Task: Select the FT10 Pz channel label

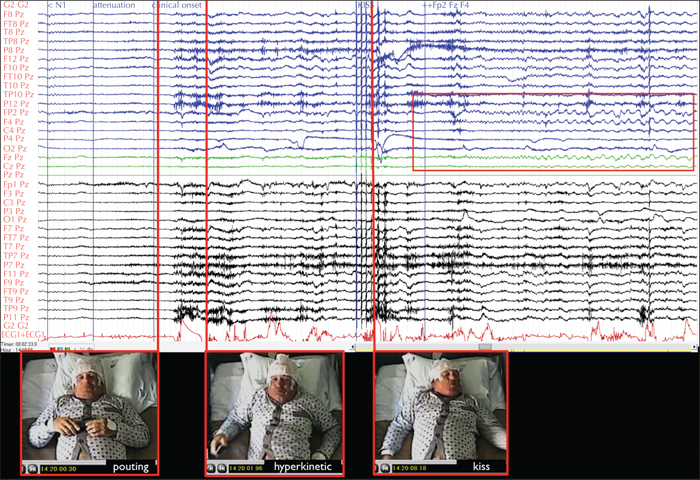Action: click(18, 77)
